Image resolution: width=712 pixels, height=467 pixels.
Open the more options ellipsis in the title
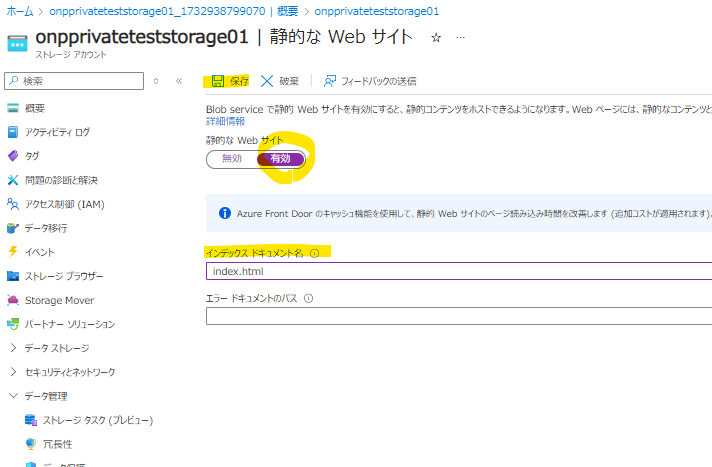click(x=460, y=38)
